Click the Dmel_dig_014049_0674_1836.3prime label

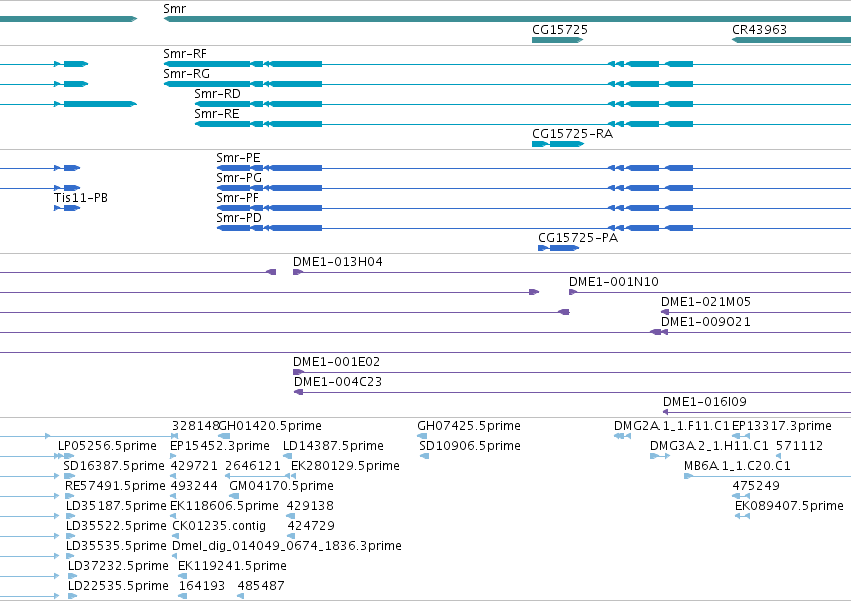[287, 547]
